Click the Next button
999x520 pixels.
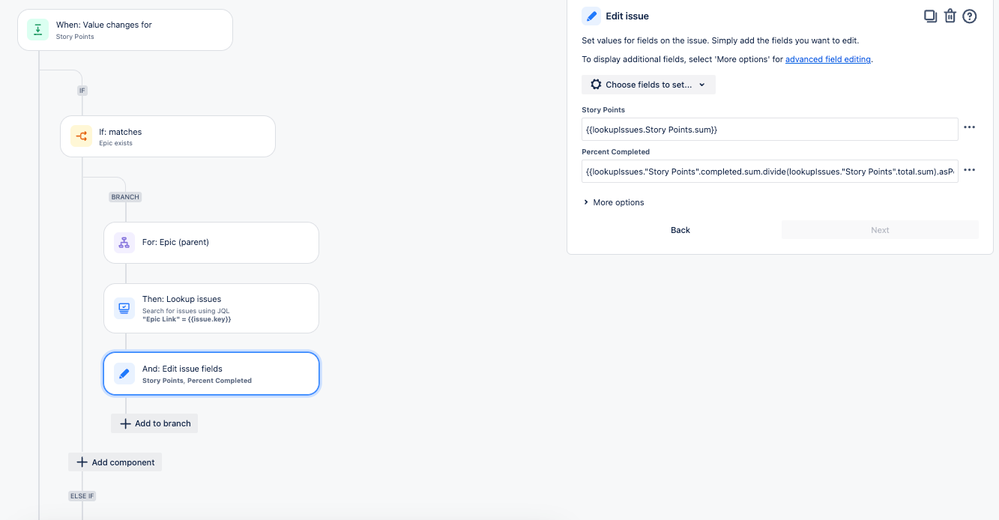pyautogui.click(x=880, y=230)
